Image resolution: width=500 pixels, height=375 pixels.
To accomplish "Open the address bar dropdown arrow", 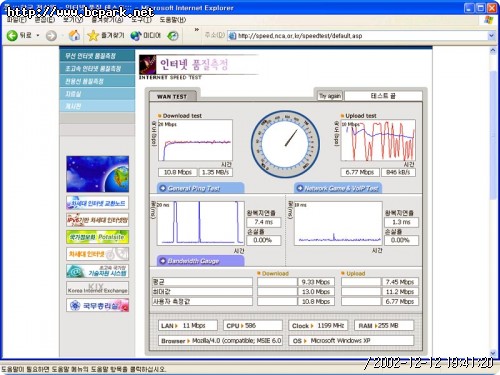I will (491, 36).
